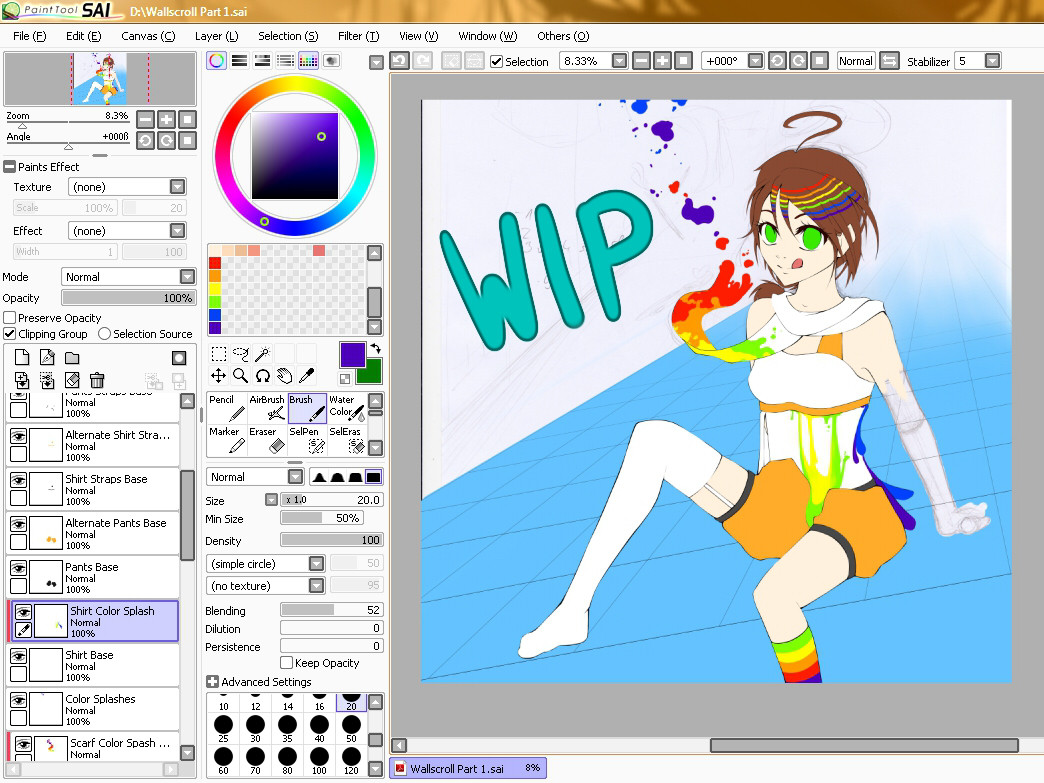Viewport: 1044px width, 783px height.
Task: Delete layer using the trash can icon
Action: [97, 380]
